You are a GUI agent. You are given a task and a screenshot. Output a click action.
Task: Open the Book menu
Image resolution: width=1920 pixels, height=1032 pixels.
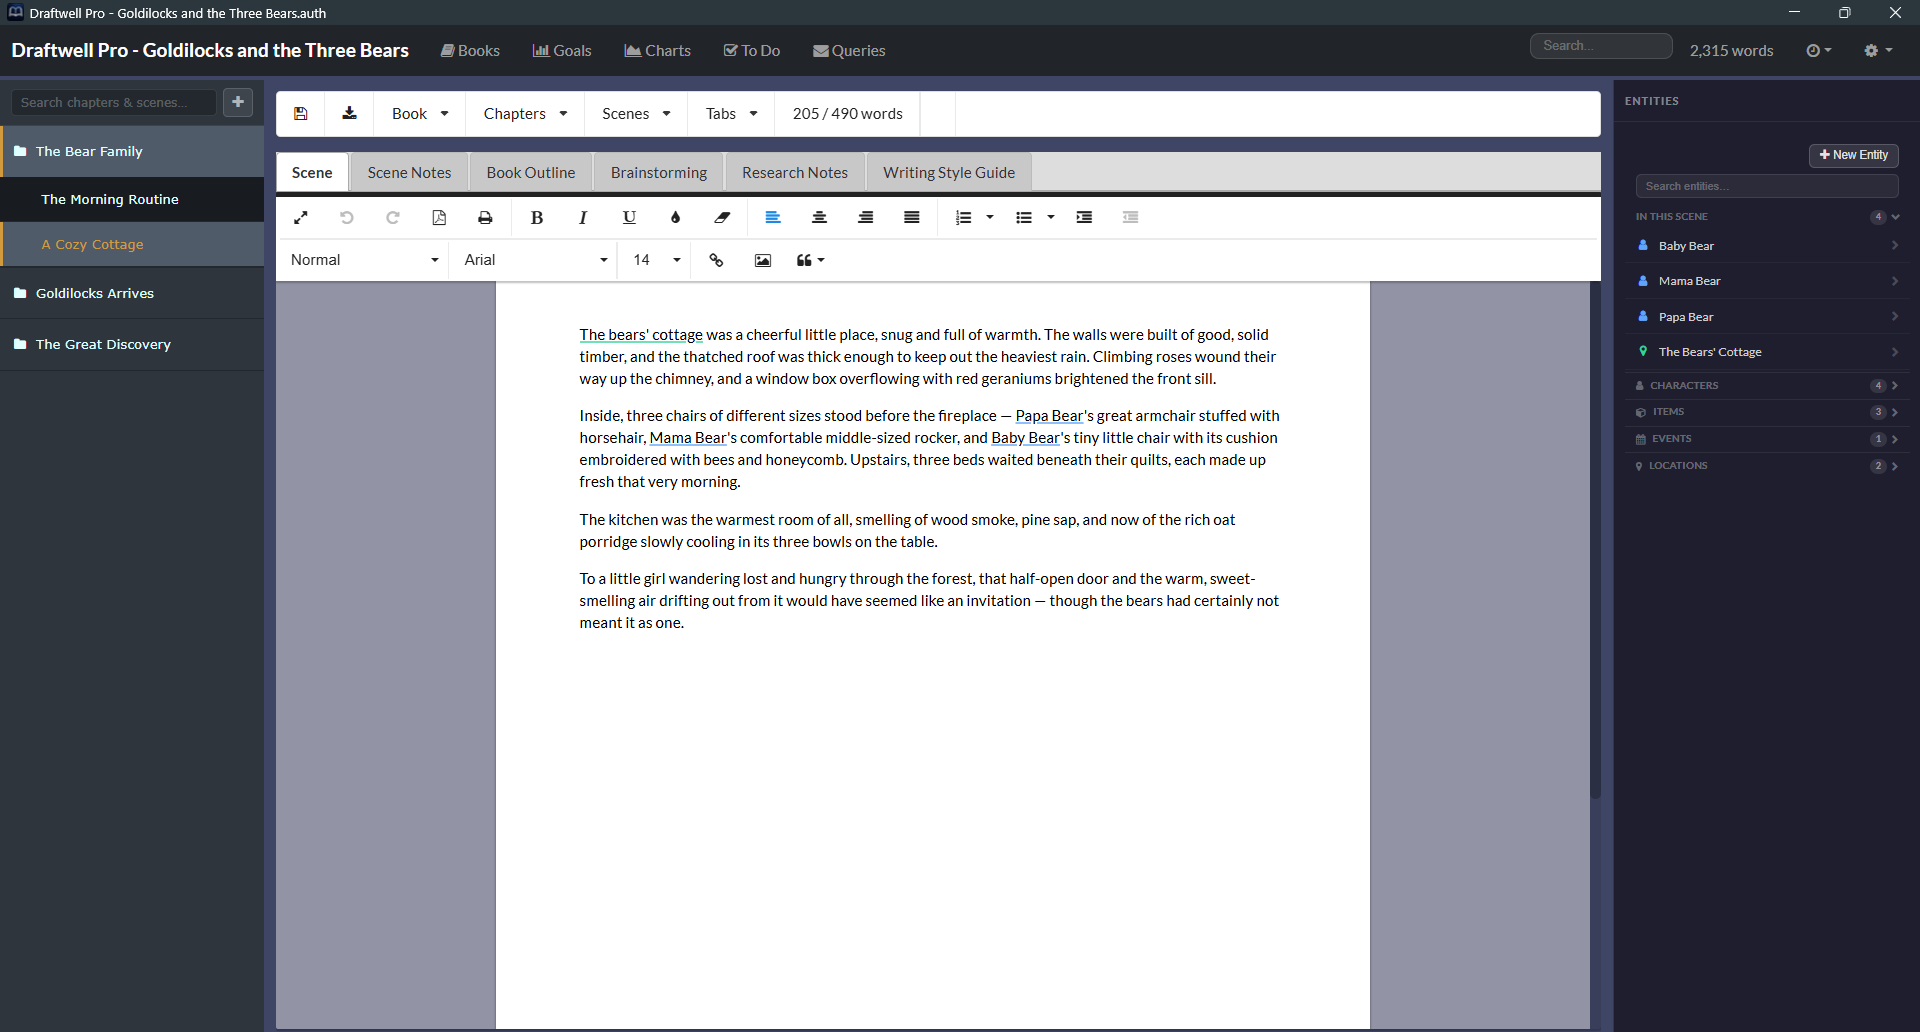(420, 114)
